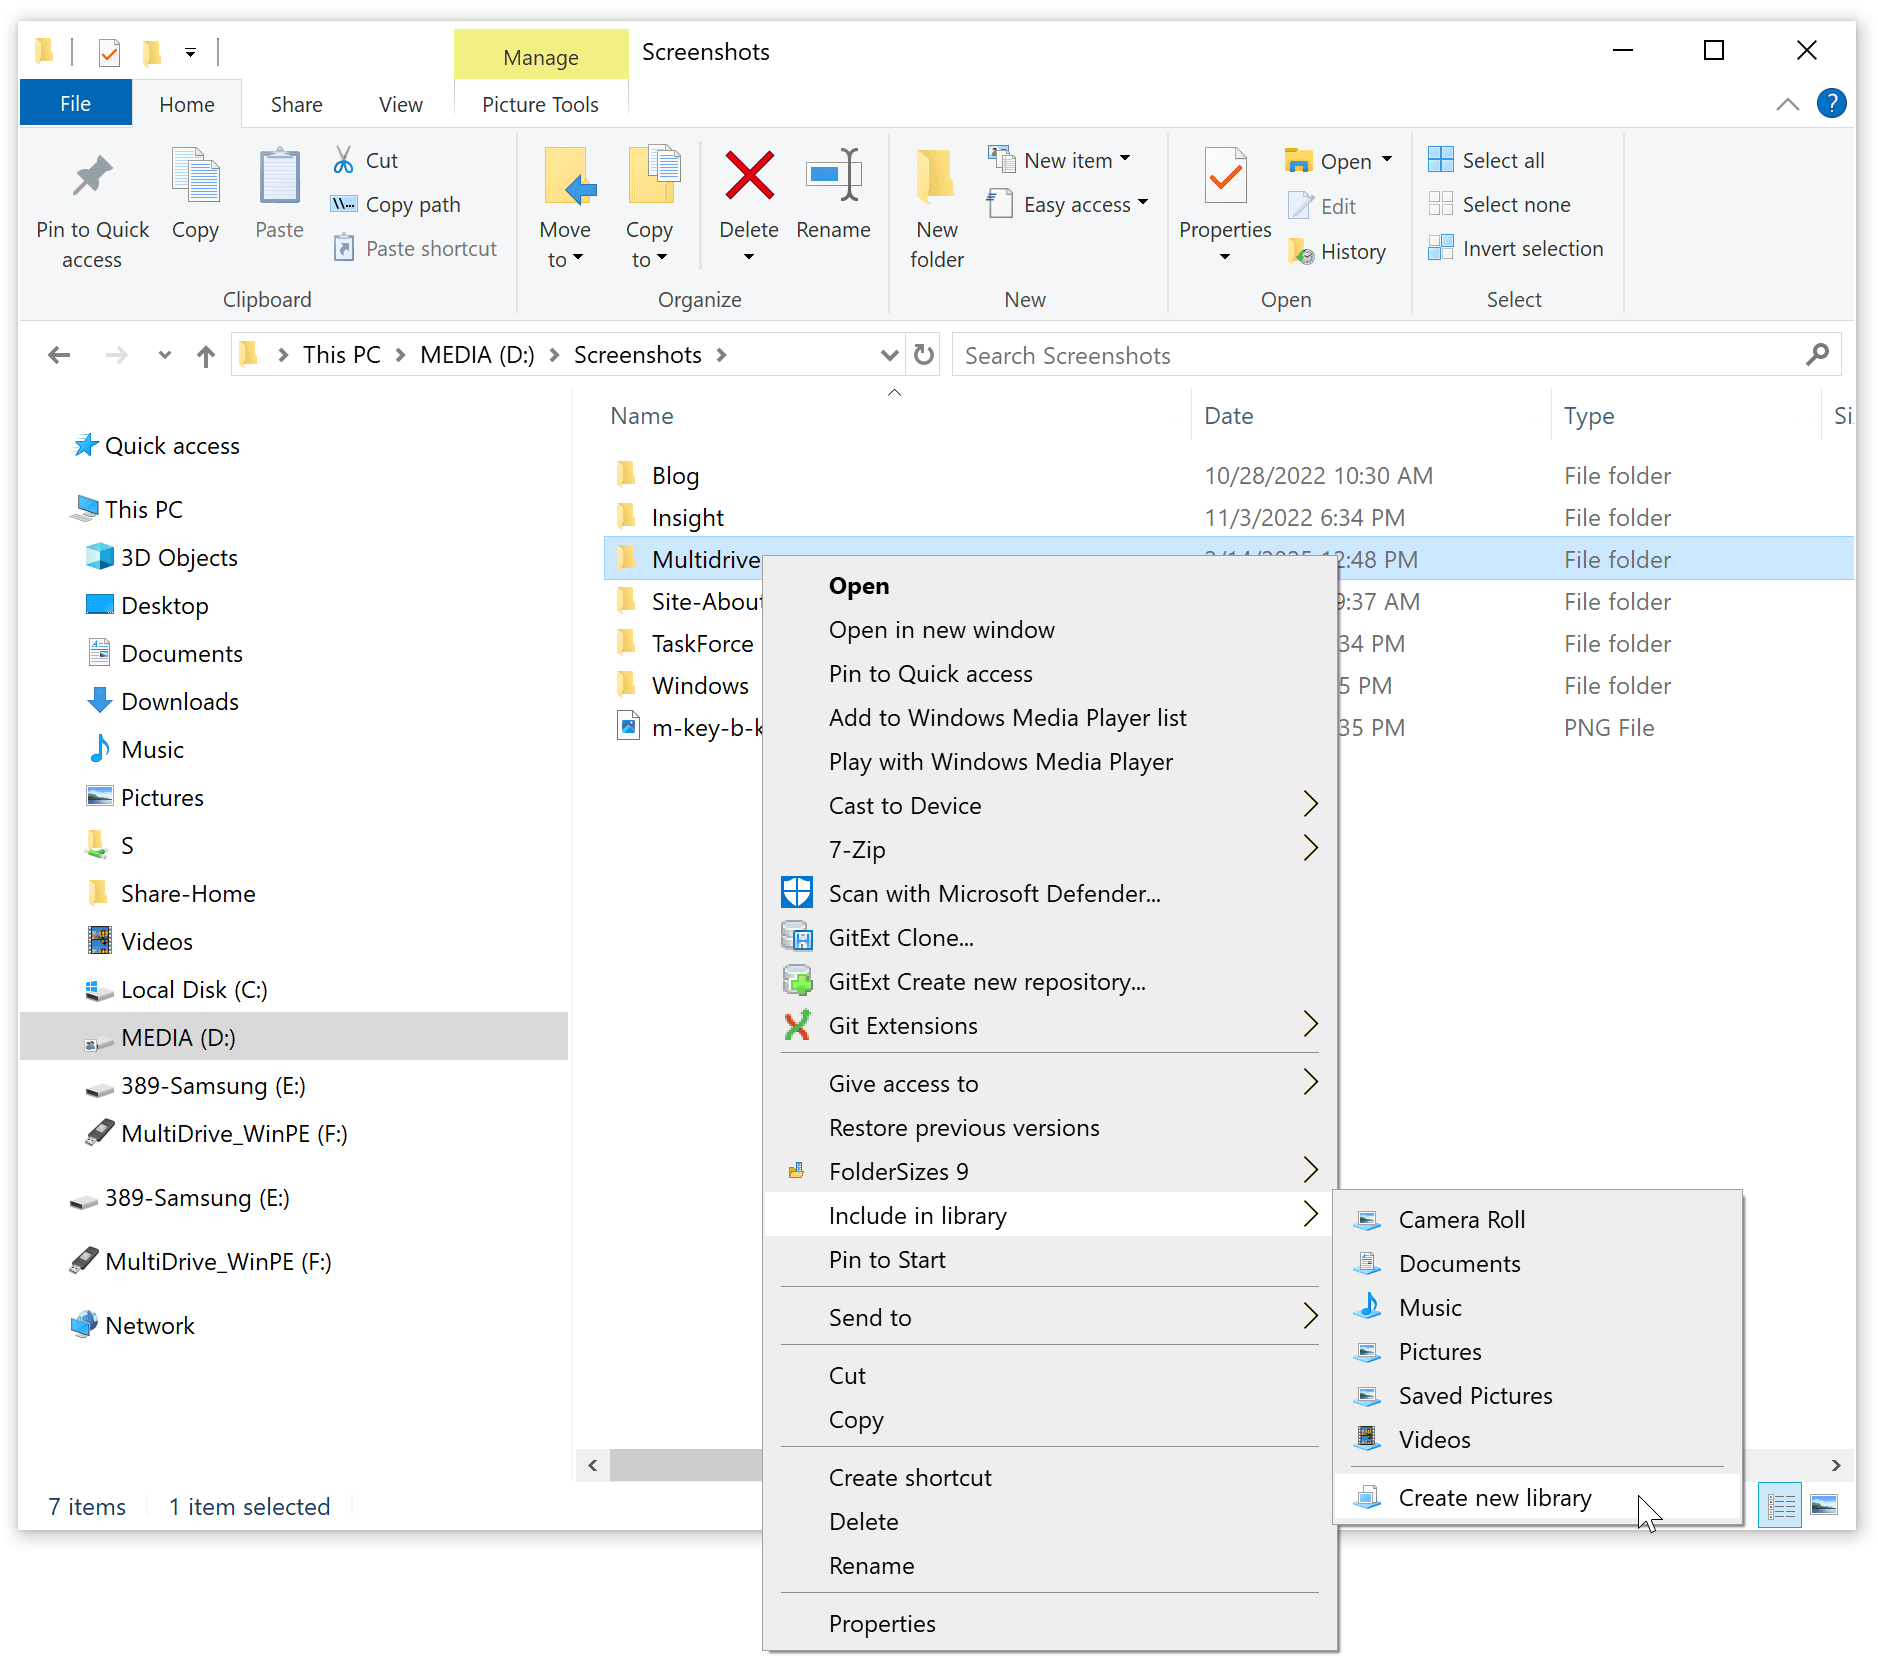1878x1668 pixels.
Task: Click the search magnifier icon
Action: [1817, 355]
